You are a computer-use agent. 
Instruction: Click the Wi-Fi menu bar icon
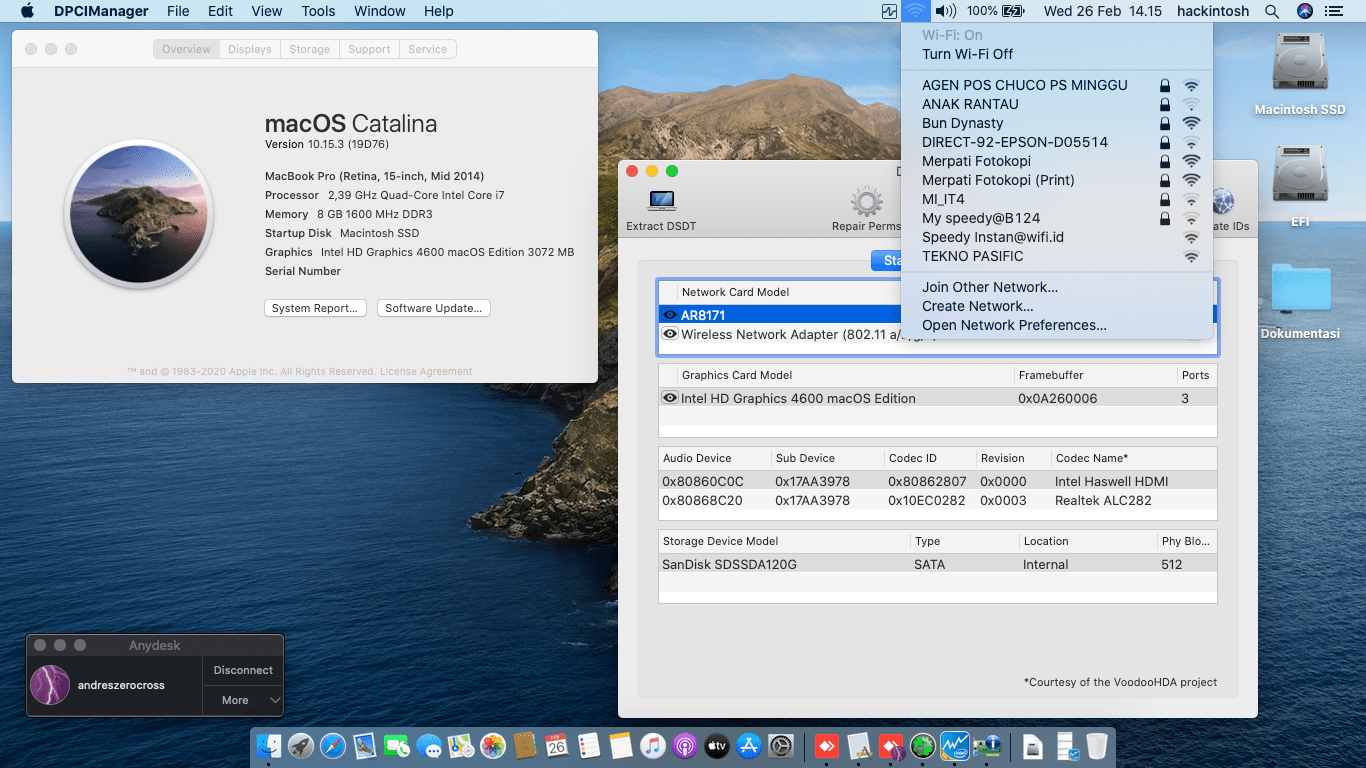point(915,11)
